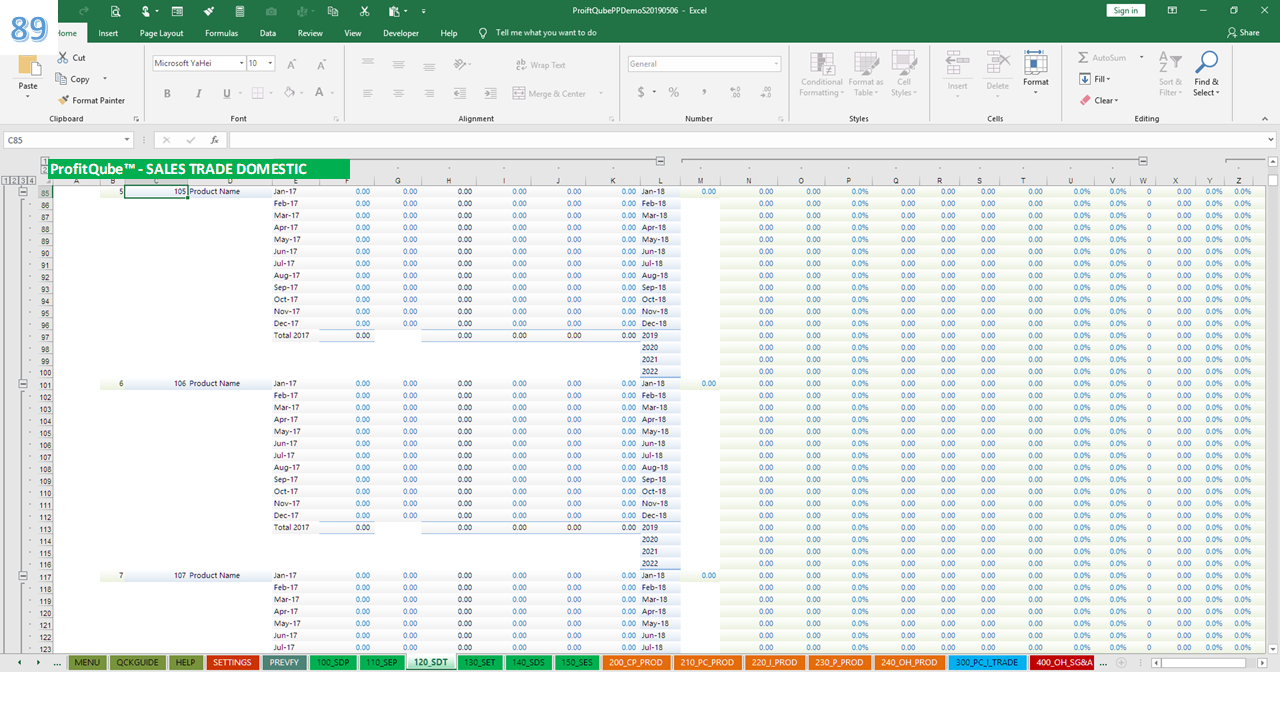Show outline level 3 rows
This screenshot has width=1280, height=720.
tap(24, 180)
